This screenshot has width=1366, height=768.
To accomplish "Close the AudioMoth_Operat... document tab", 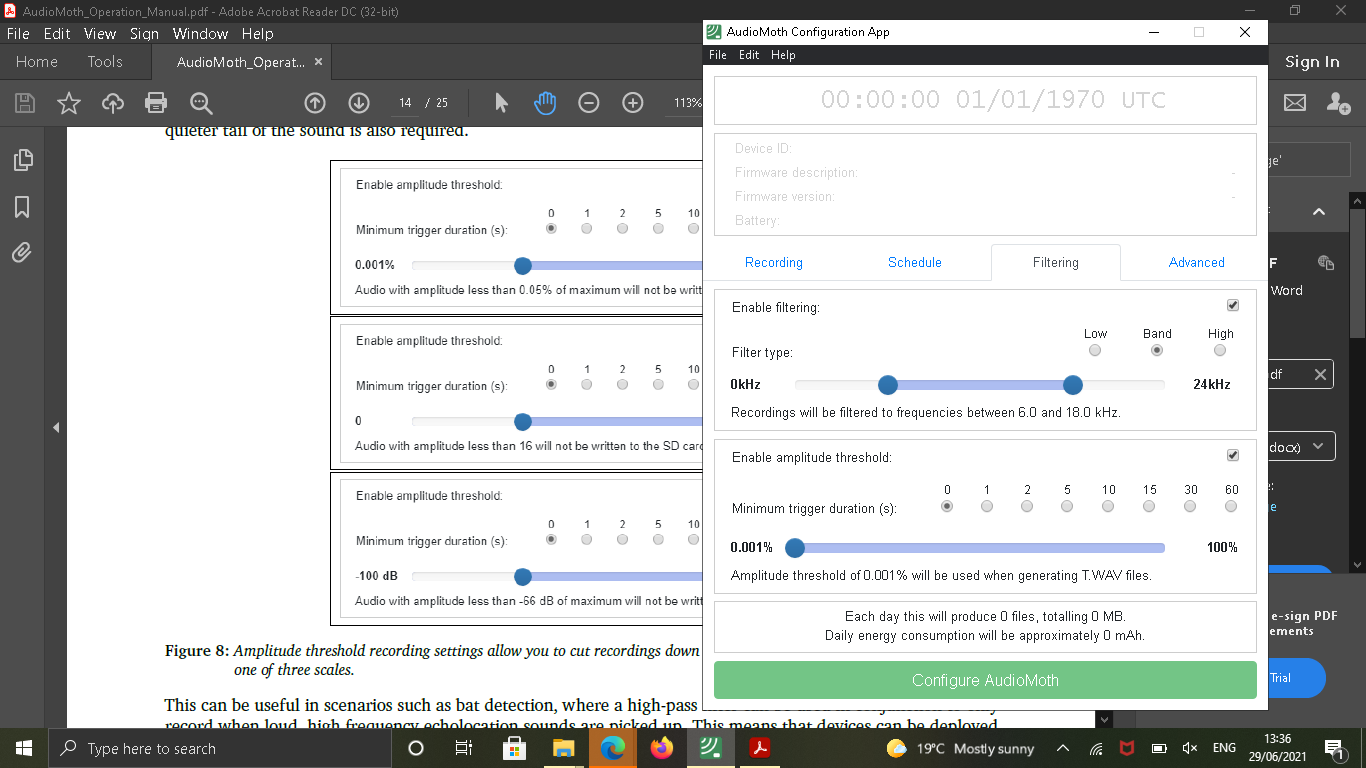I will tap(319, 62).
